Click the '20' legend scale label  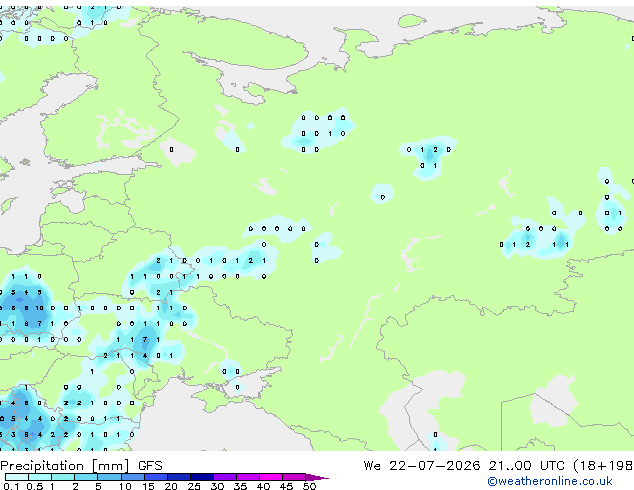[171, 486]
